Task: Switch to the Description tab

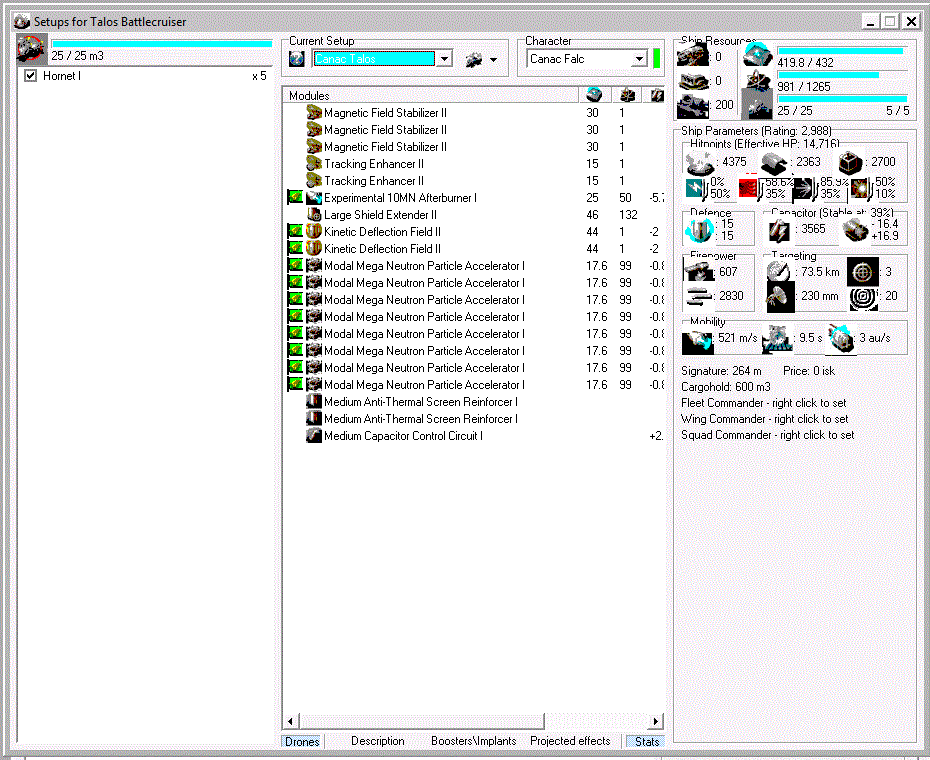Action: 378,741
